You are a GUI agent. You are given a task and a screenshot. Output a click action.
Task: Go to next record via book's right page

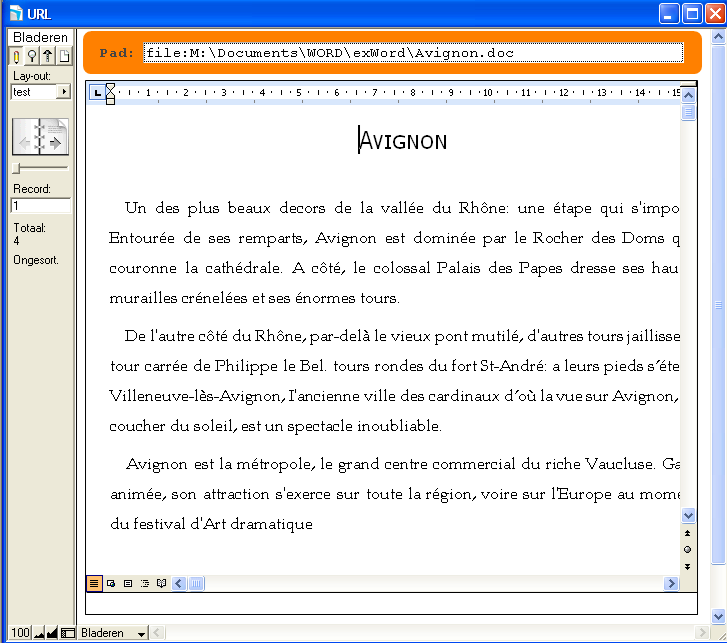coord(55,137)
